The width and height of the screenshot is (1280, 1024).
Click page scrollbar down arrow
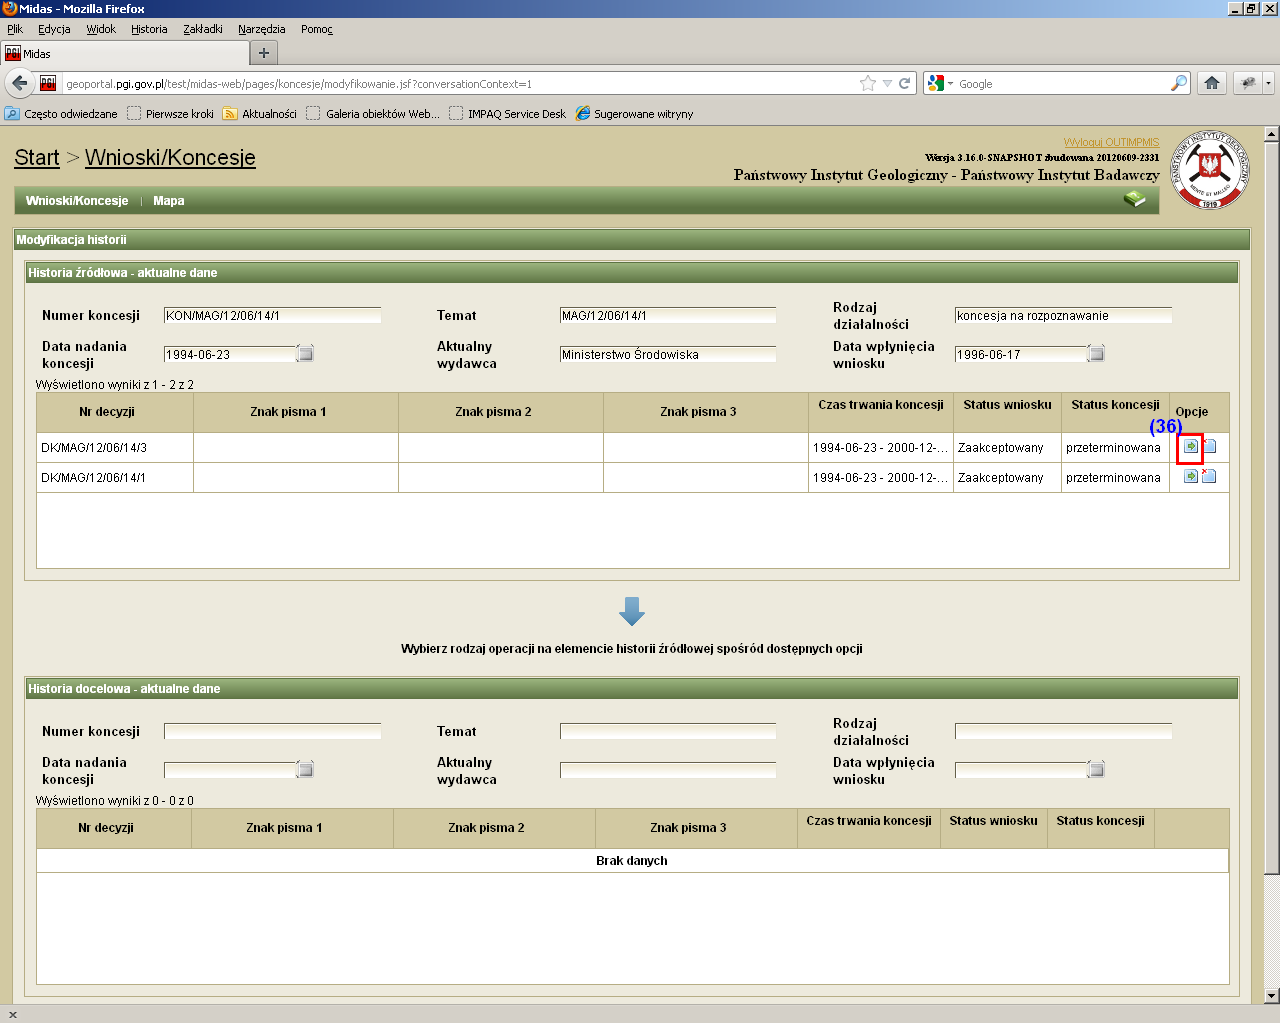pyautogui.click(x=1272, y=995)
